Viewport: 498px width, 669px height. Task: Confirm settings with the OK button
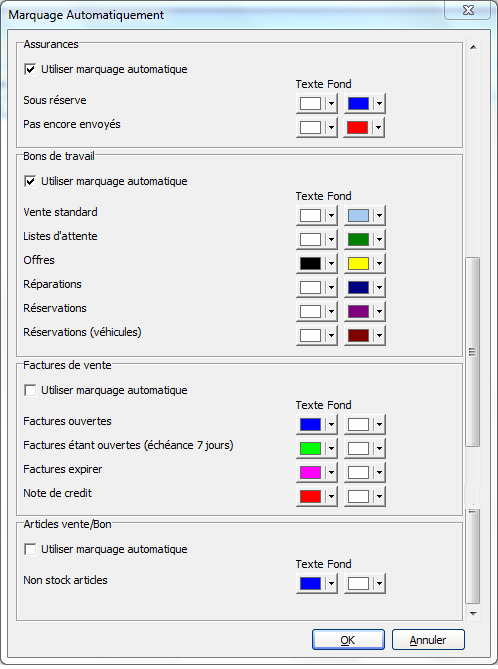[348, 640]
